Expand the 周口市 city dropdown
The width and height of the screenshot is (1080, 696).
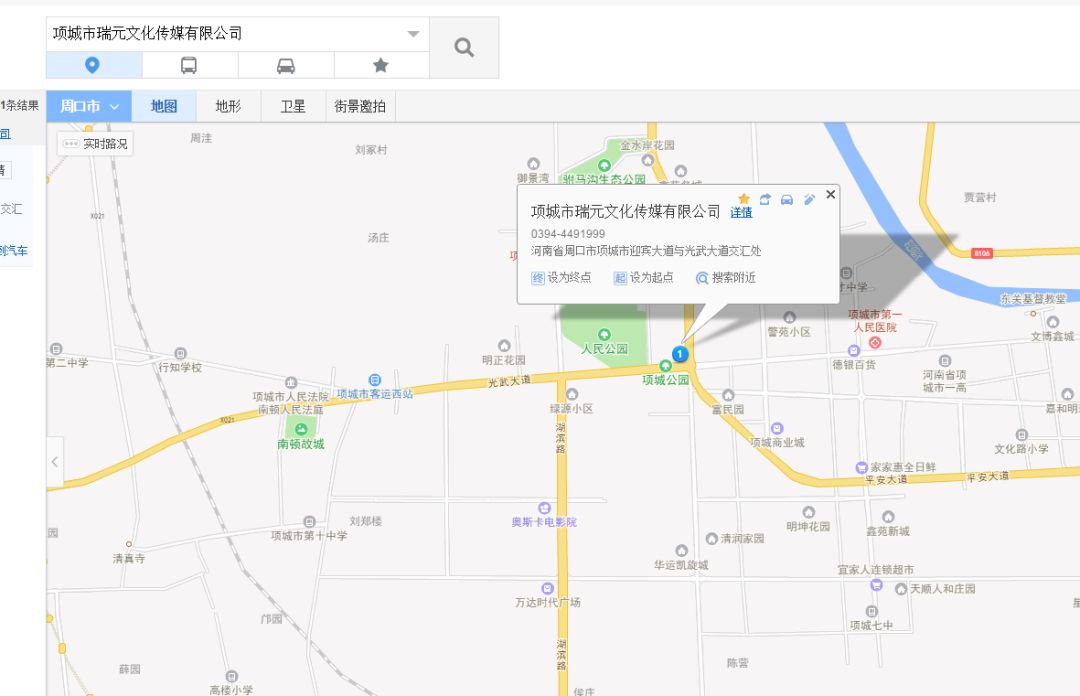89,106
